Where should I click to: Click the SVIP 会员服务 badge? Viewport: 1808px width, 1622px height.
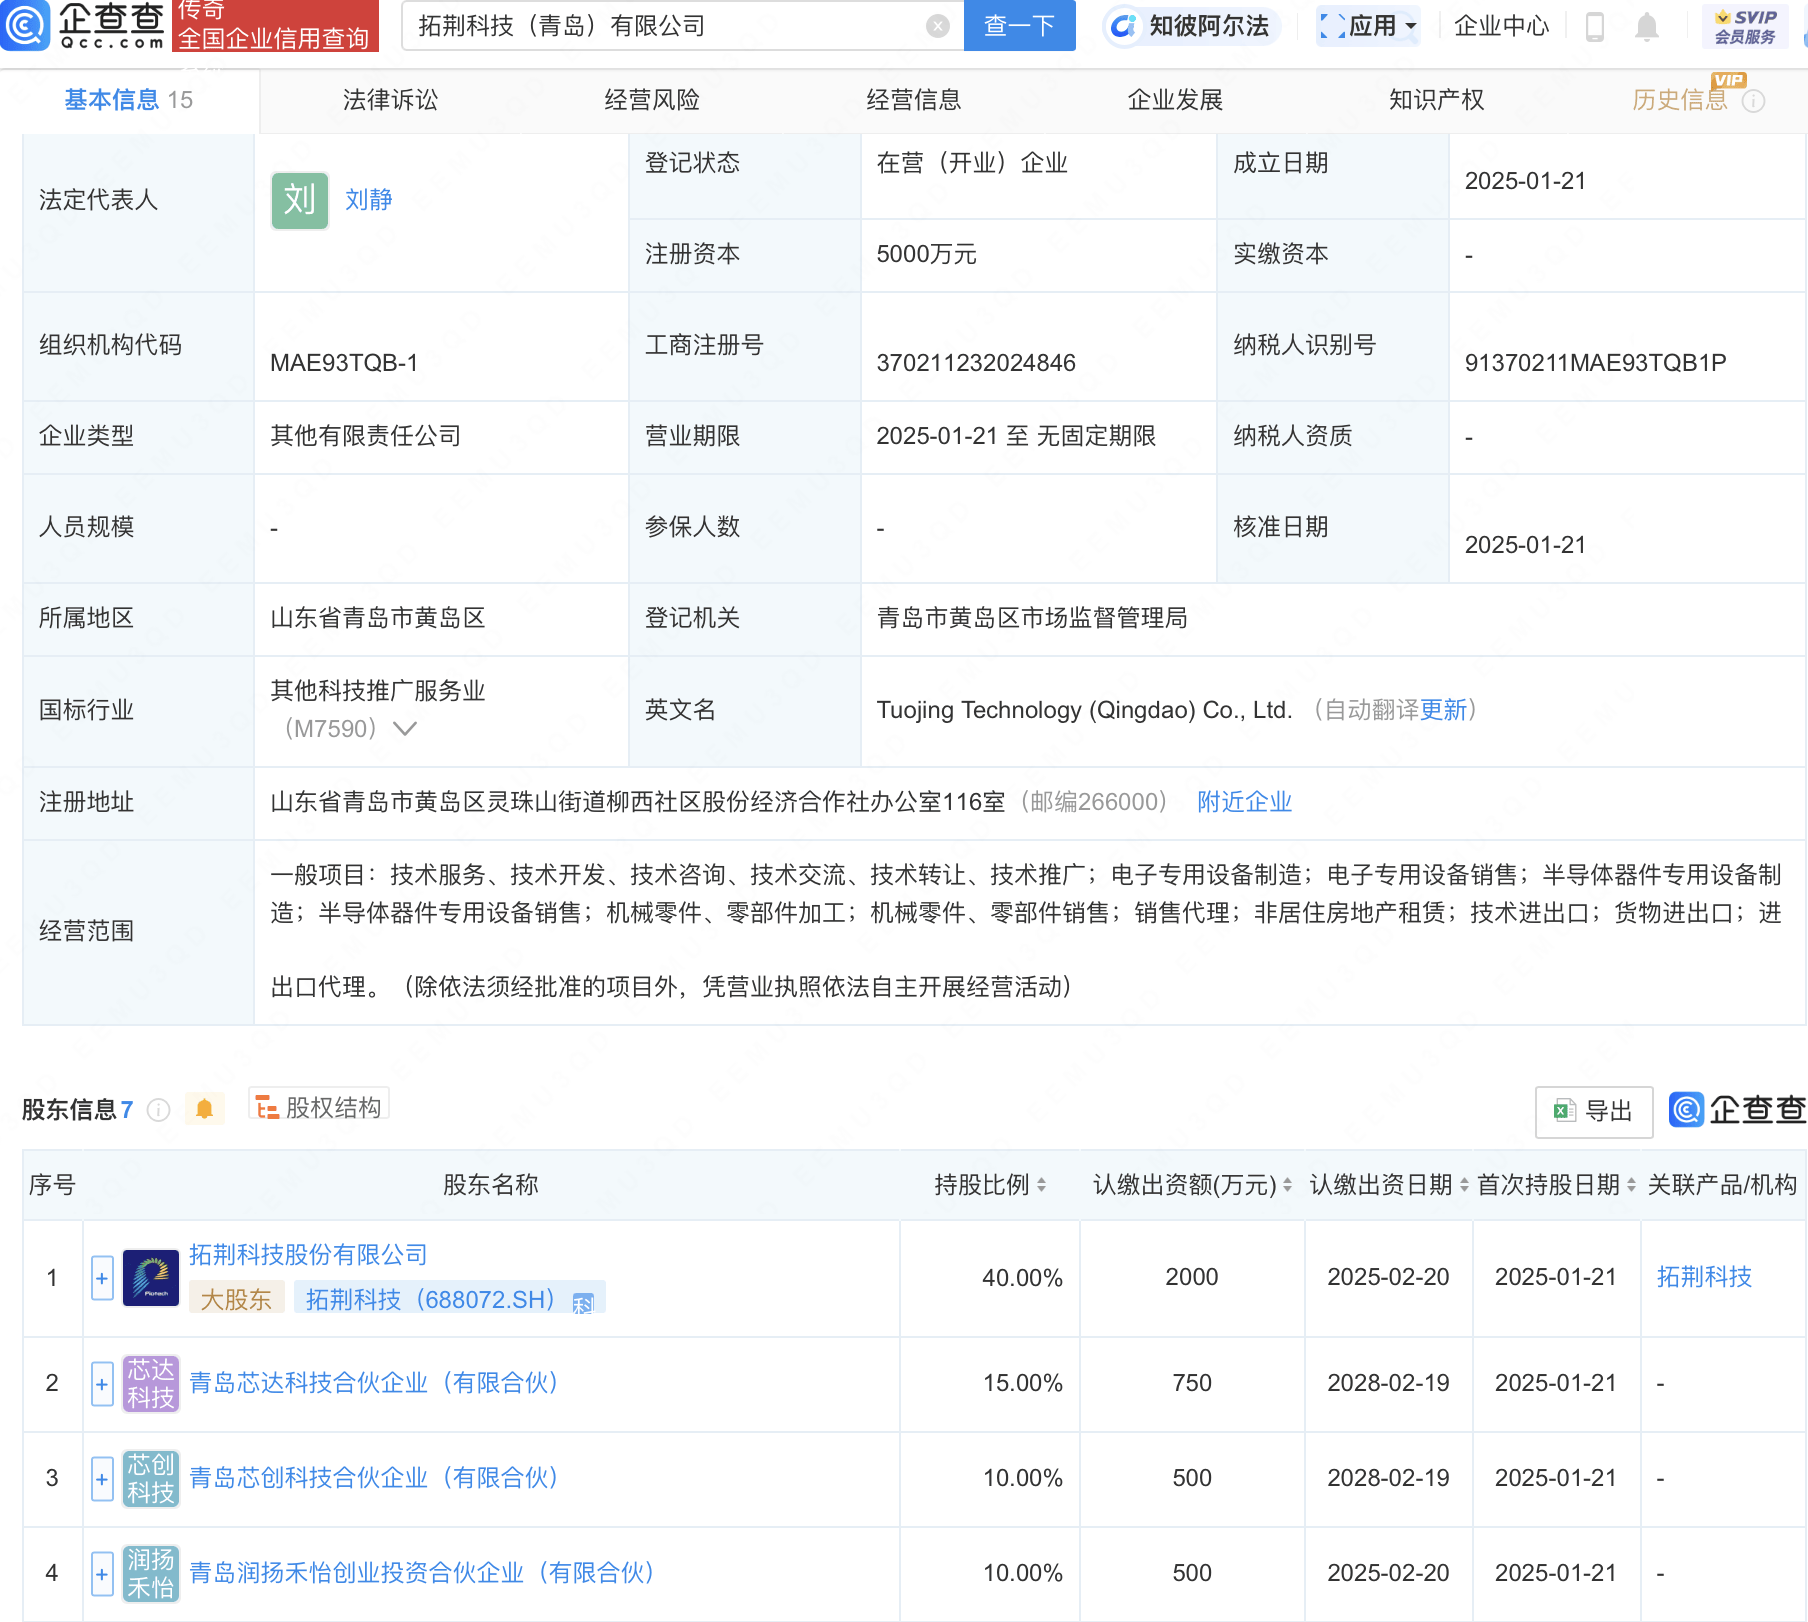click(x=1744, y=27)
